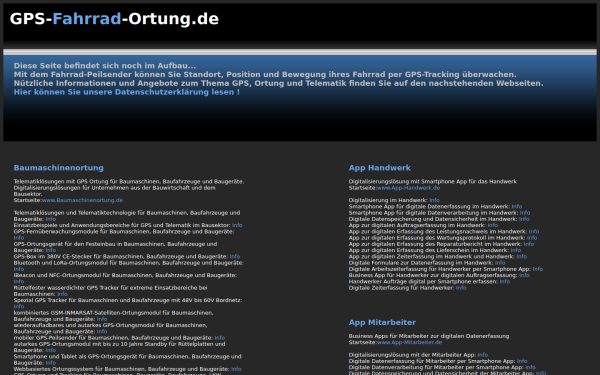The width and height of the screenshot is (600, 375).
Task: Open Info under Bluetooth und LoRa-Ortungsmodul
Action: [x=19, y=269]
